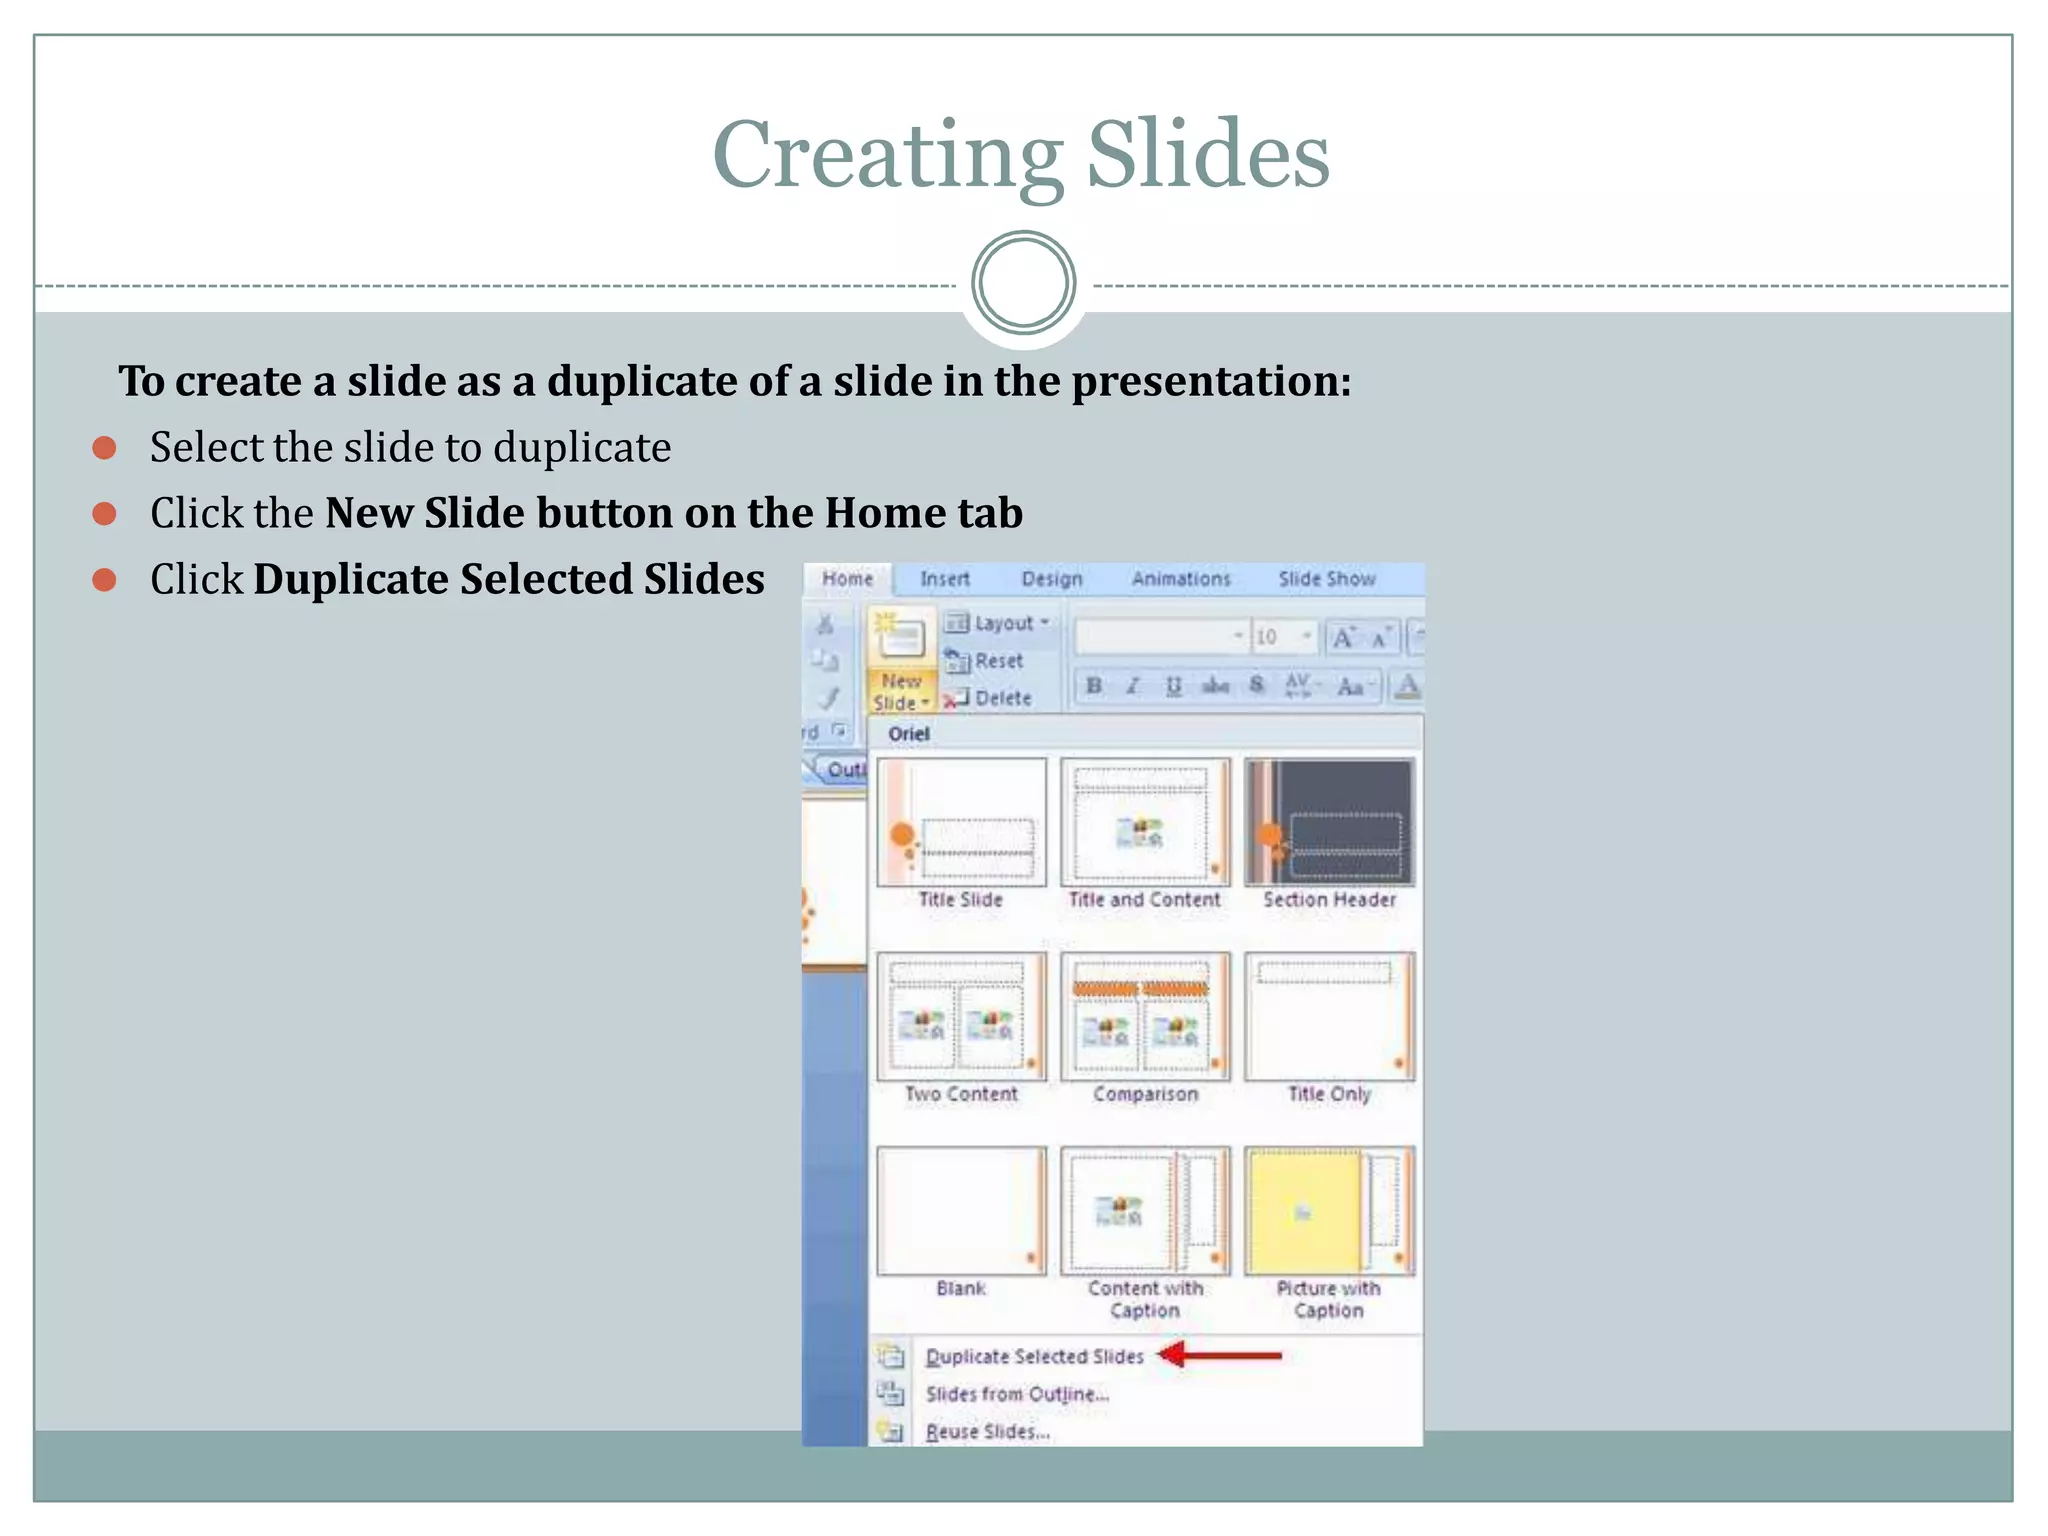Click the Strikethrough icon

click(1215, 686)
